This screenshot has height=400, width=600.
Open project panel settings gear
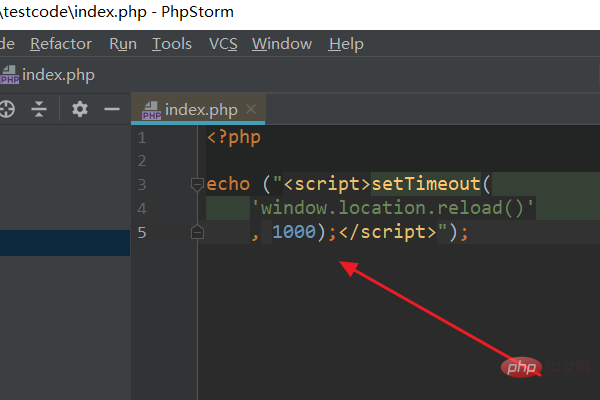click(80, 109)
